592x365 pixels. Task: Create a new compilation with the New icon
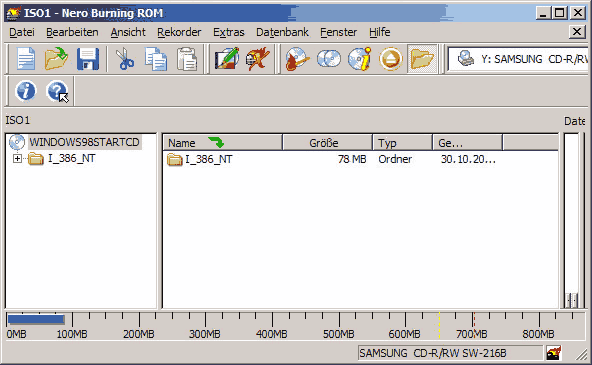[x=26, y=59]
